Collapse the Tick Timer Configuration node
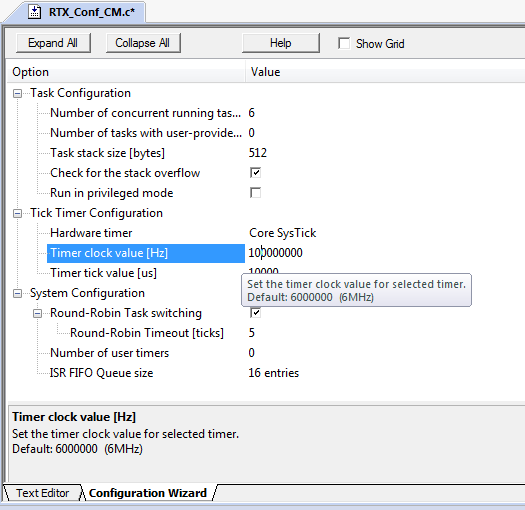 pos(17,213)
